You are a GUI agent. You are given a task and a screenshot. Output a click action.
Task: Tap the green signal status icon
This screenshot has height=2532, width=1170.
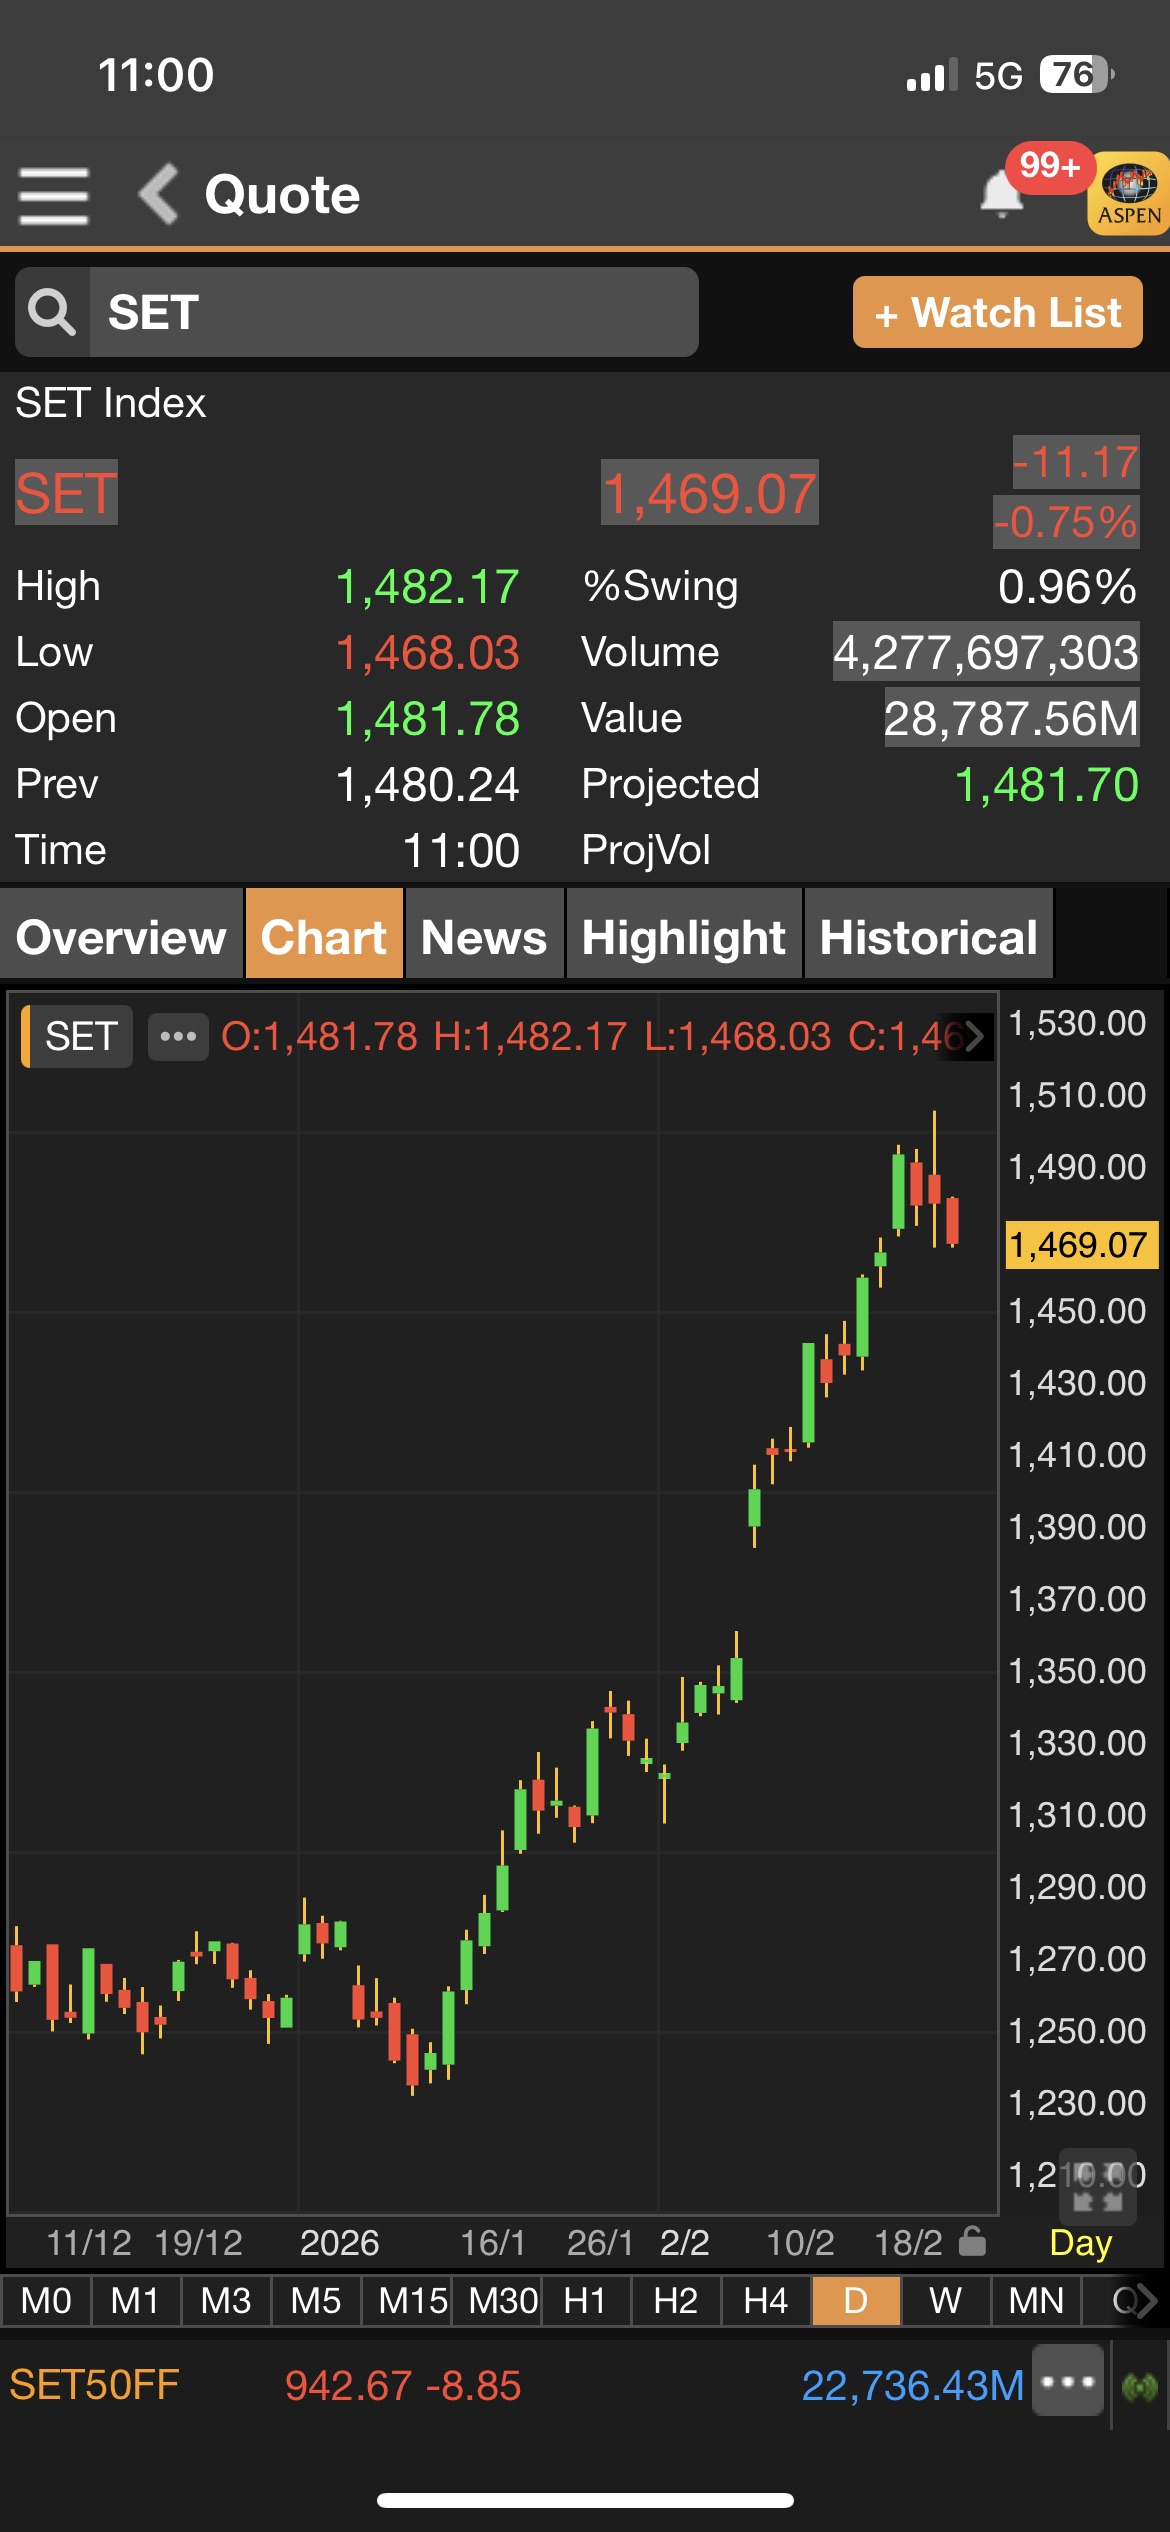tap(1140, 2386)
